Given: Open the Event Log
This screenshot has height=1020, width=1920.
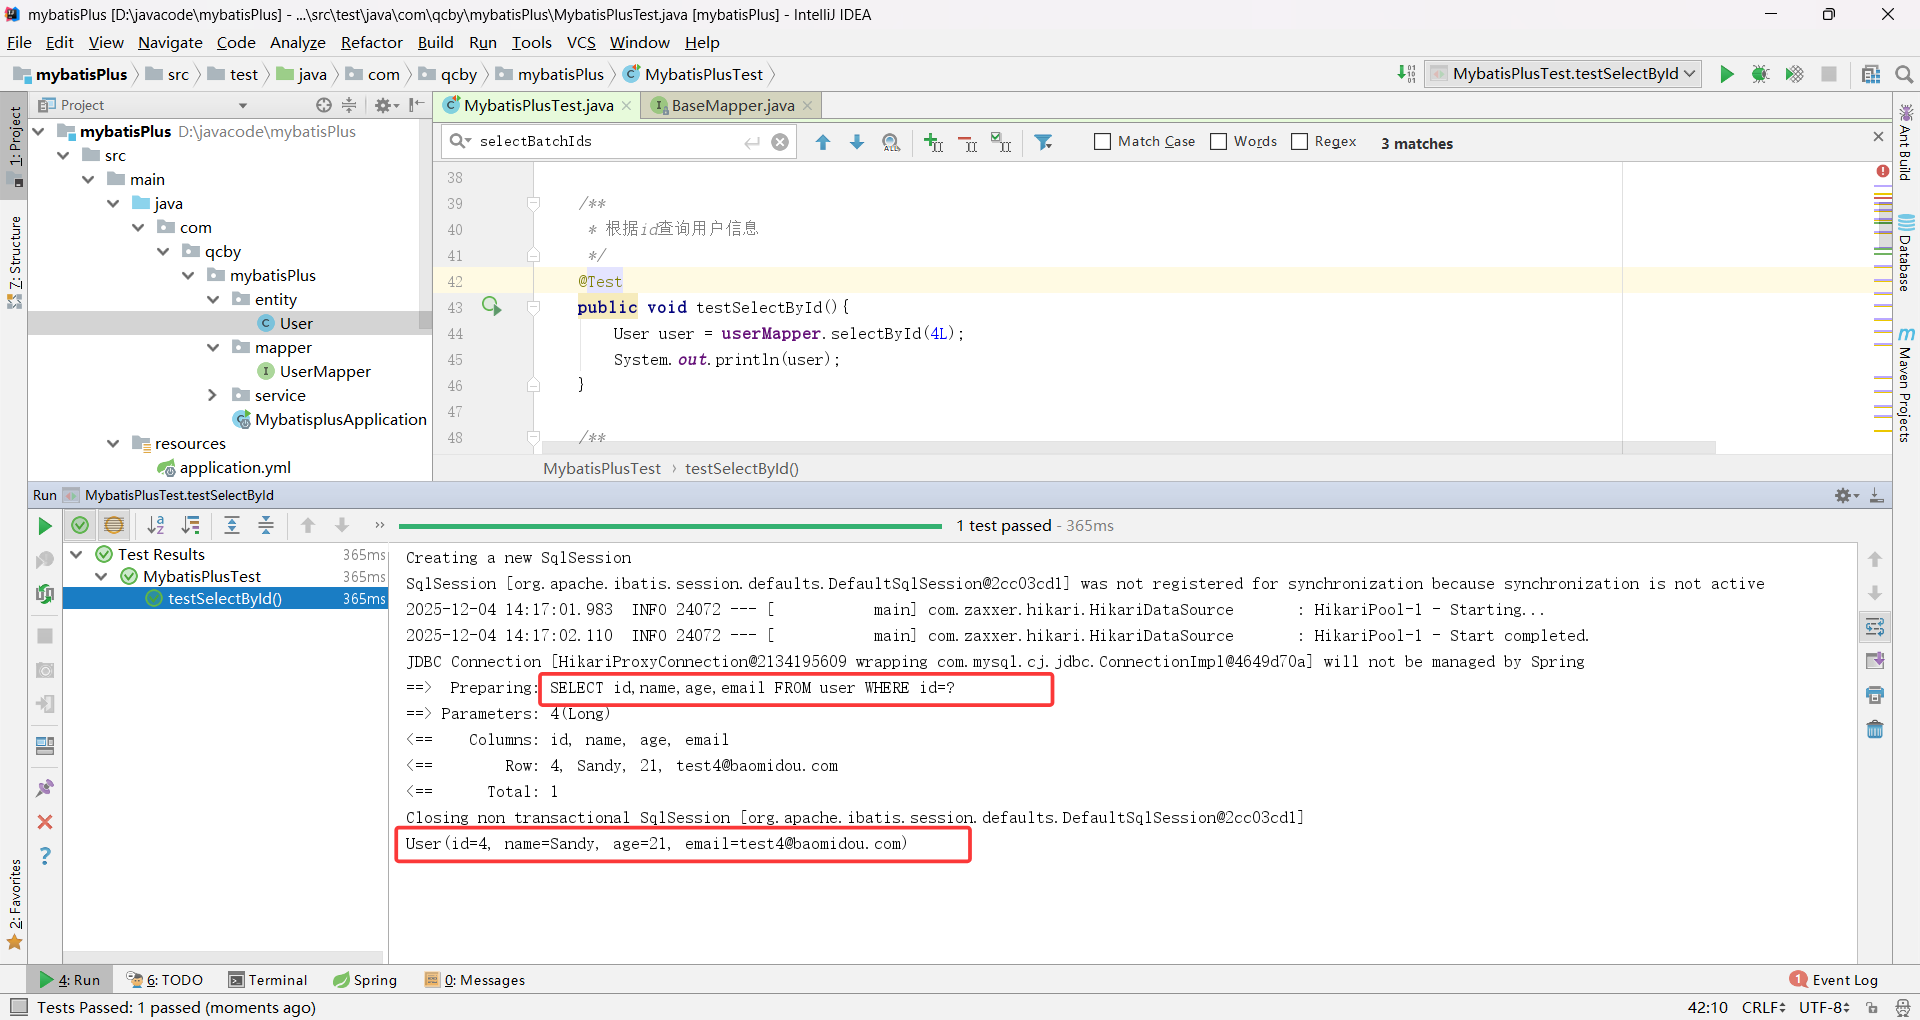Looking at the screenshot, I should tap(1834, 980).
